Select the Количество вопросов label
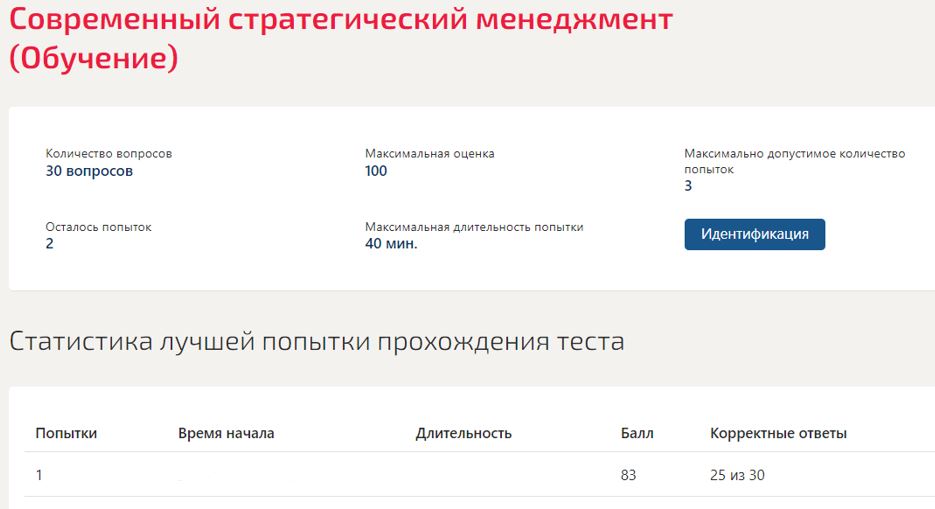 [109, 154]
